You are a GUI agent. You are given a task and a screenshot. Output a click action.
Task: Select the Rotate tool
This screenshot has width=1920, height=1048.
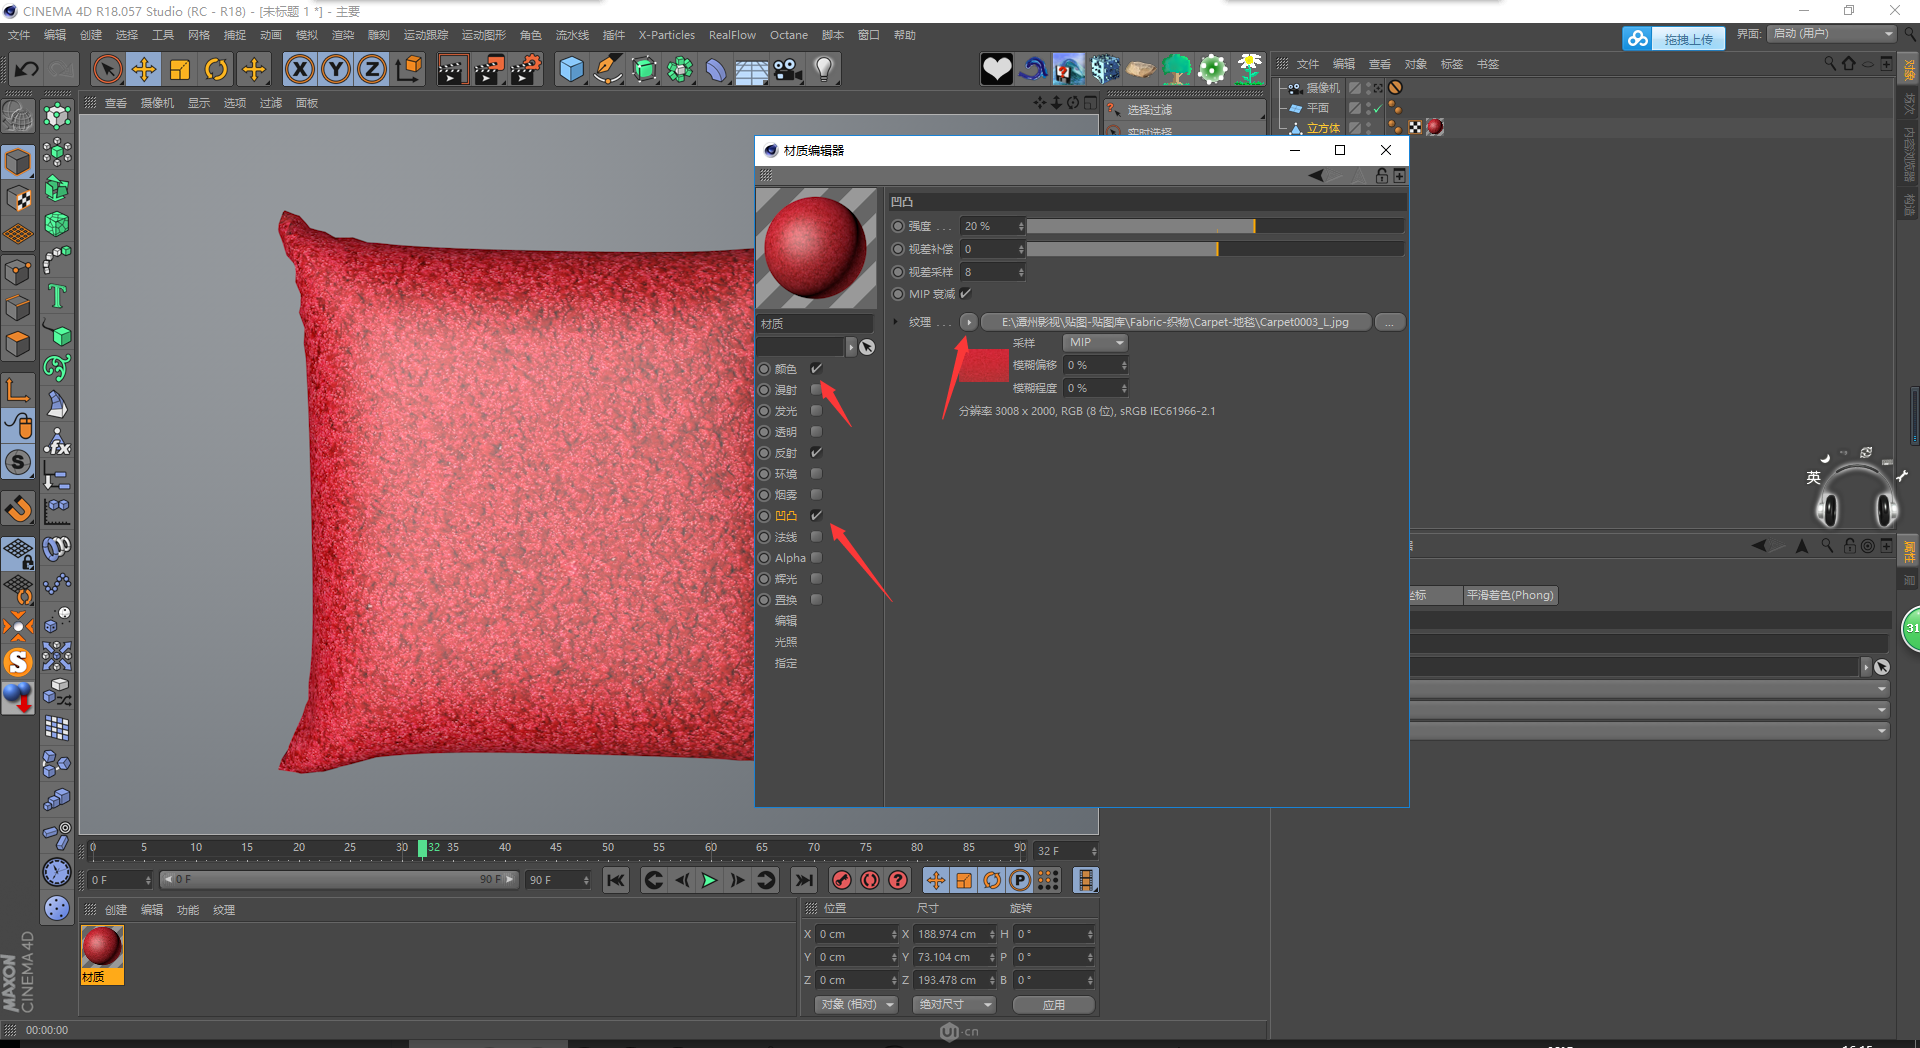[216, 69]
